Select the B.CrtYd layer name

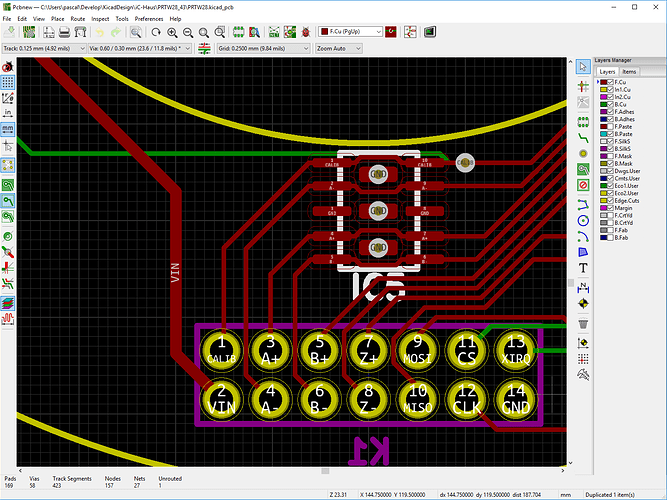point(624,223)
